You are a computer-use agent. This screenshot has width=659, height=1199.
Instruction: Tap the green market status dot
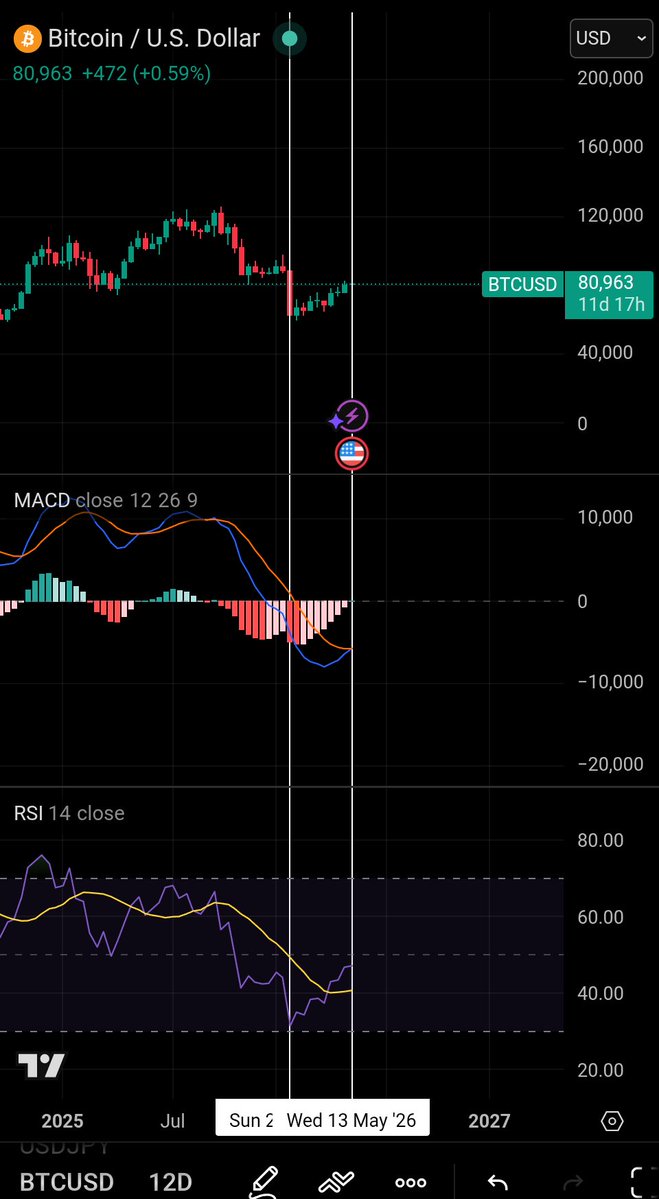[x=290, y=38]
